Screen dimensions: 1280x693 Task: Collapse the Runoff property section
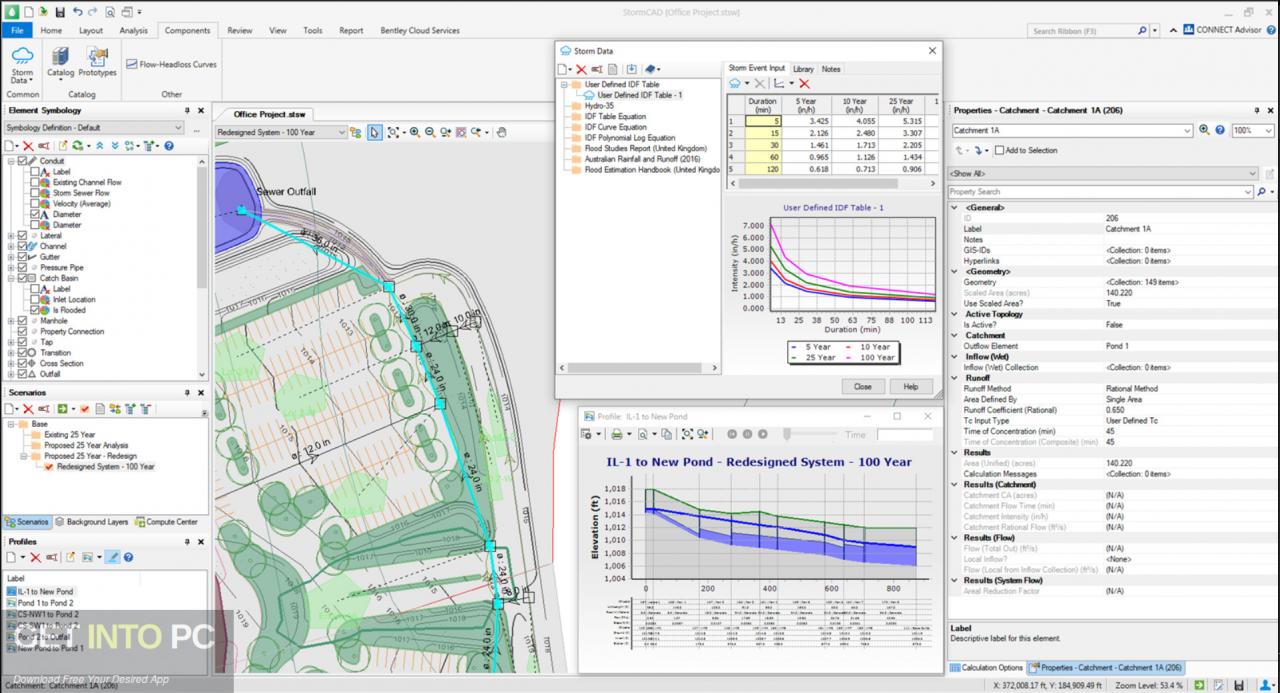click(956, 378)
